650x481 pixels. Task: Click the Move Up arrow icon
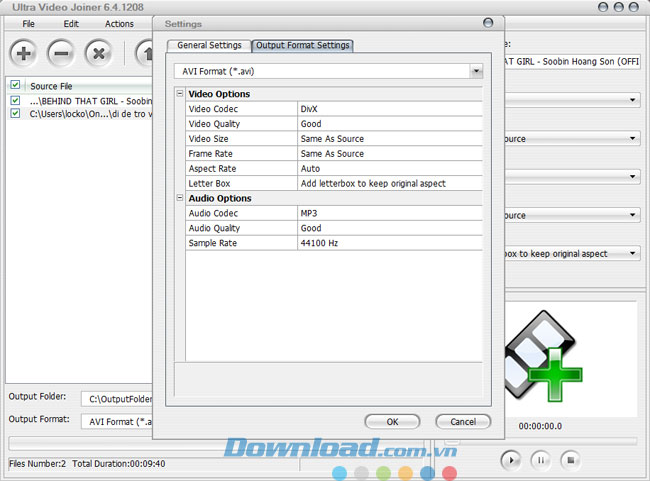(x=145, y=52)
